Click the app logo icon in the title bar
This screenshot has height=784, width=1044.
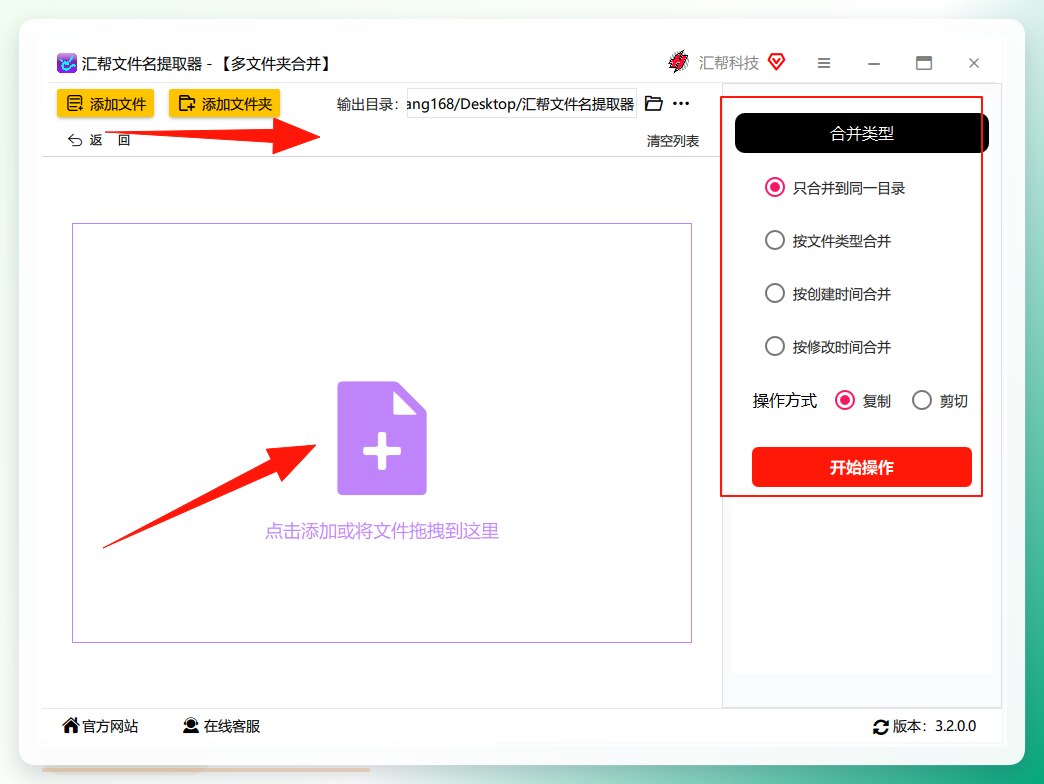pos(67,63)
